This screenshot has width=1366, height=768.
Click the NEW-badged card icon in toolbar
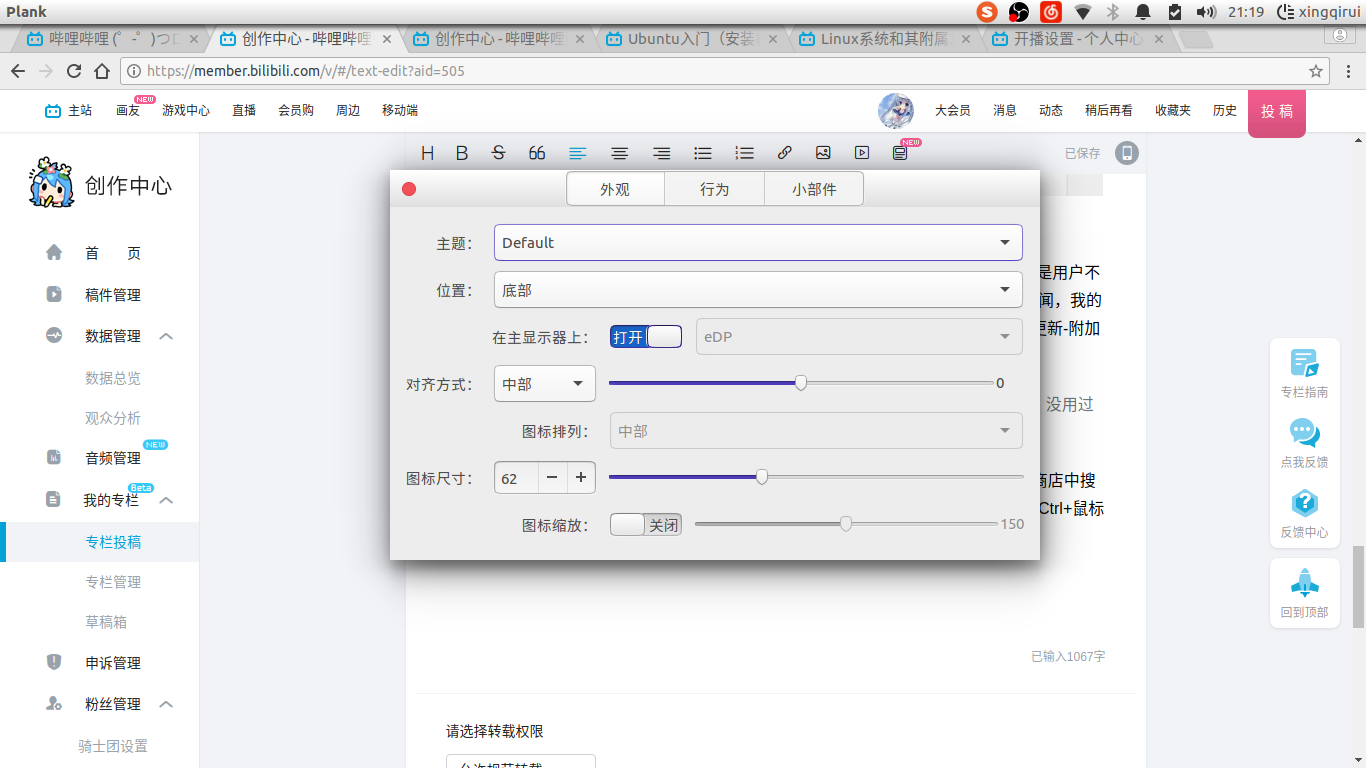pyautogui.click(x=900, y=153)
